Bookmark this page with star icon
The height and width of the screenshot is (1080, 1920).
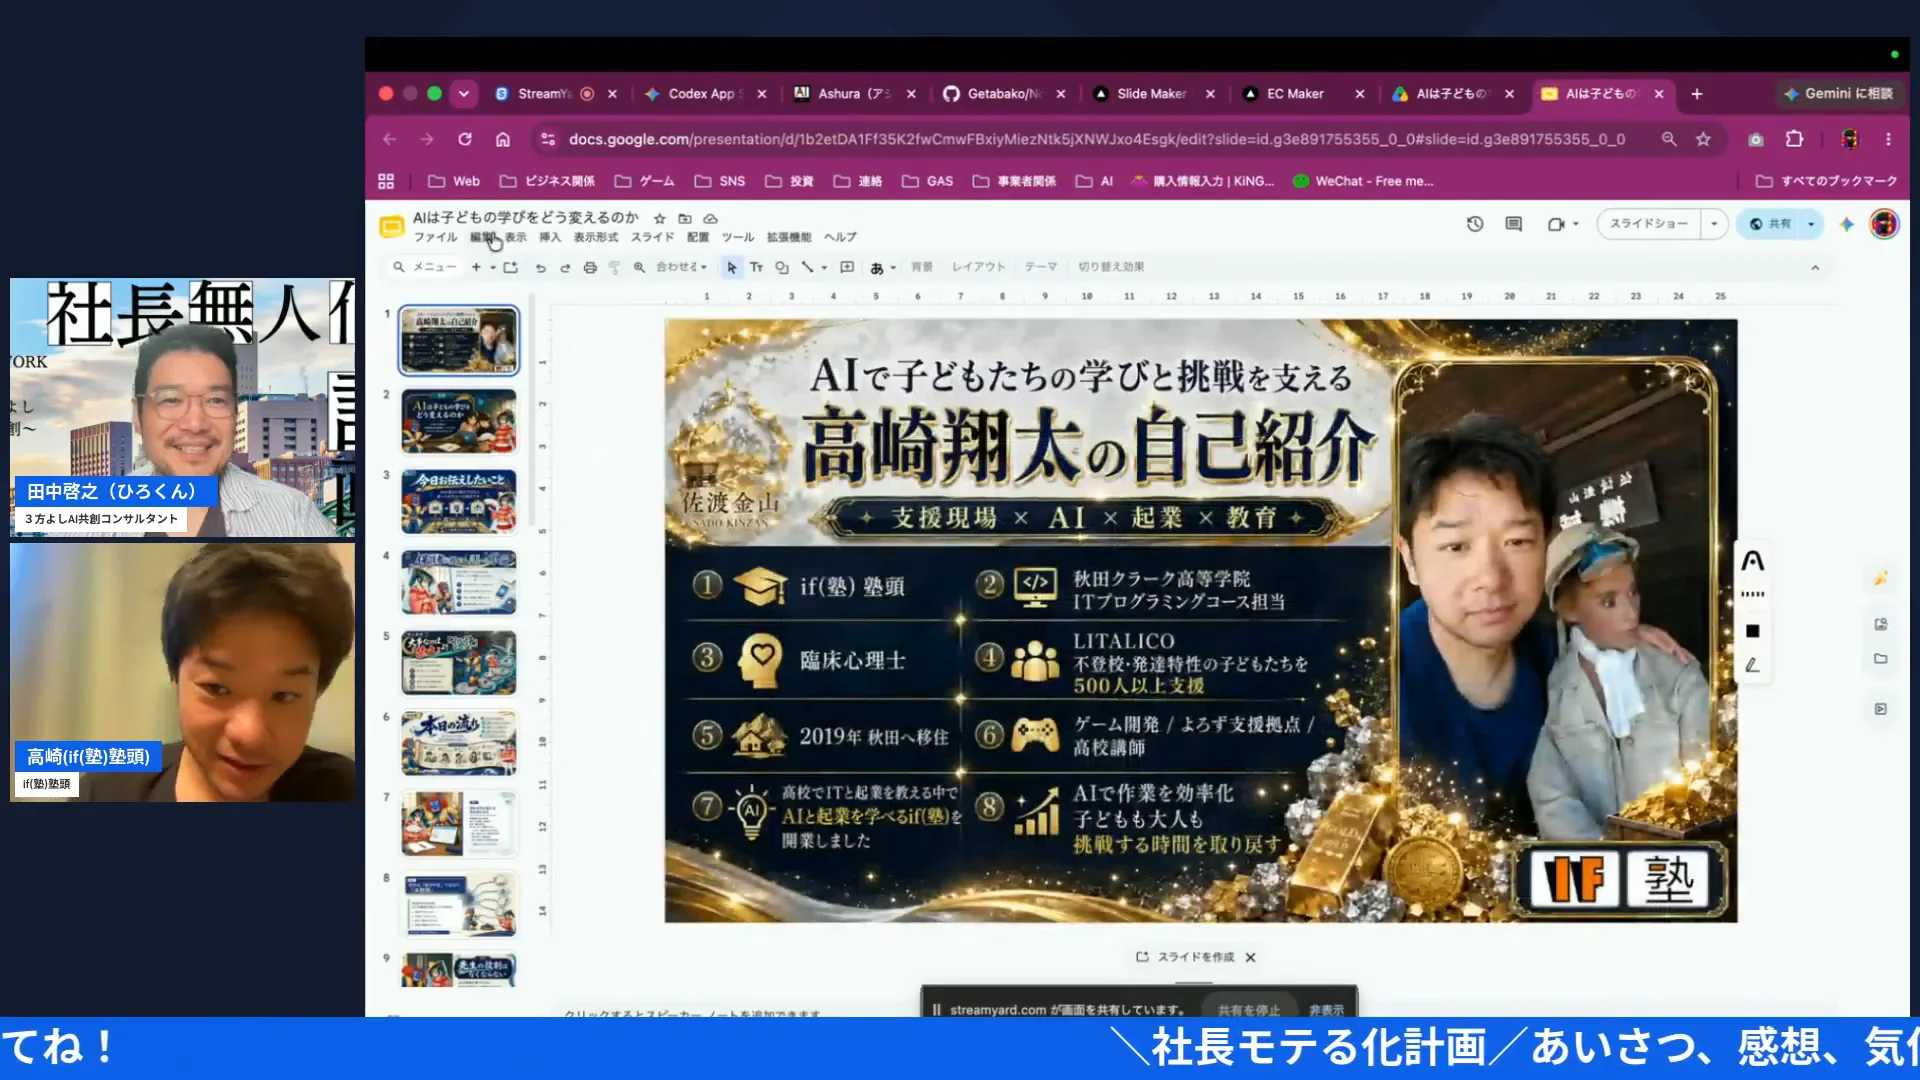1703,139
